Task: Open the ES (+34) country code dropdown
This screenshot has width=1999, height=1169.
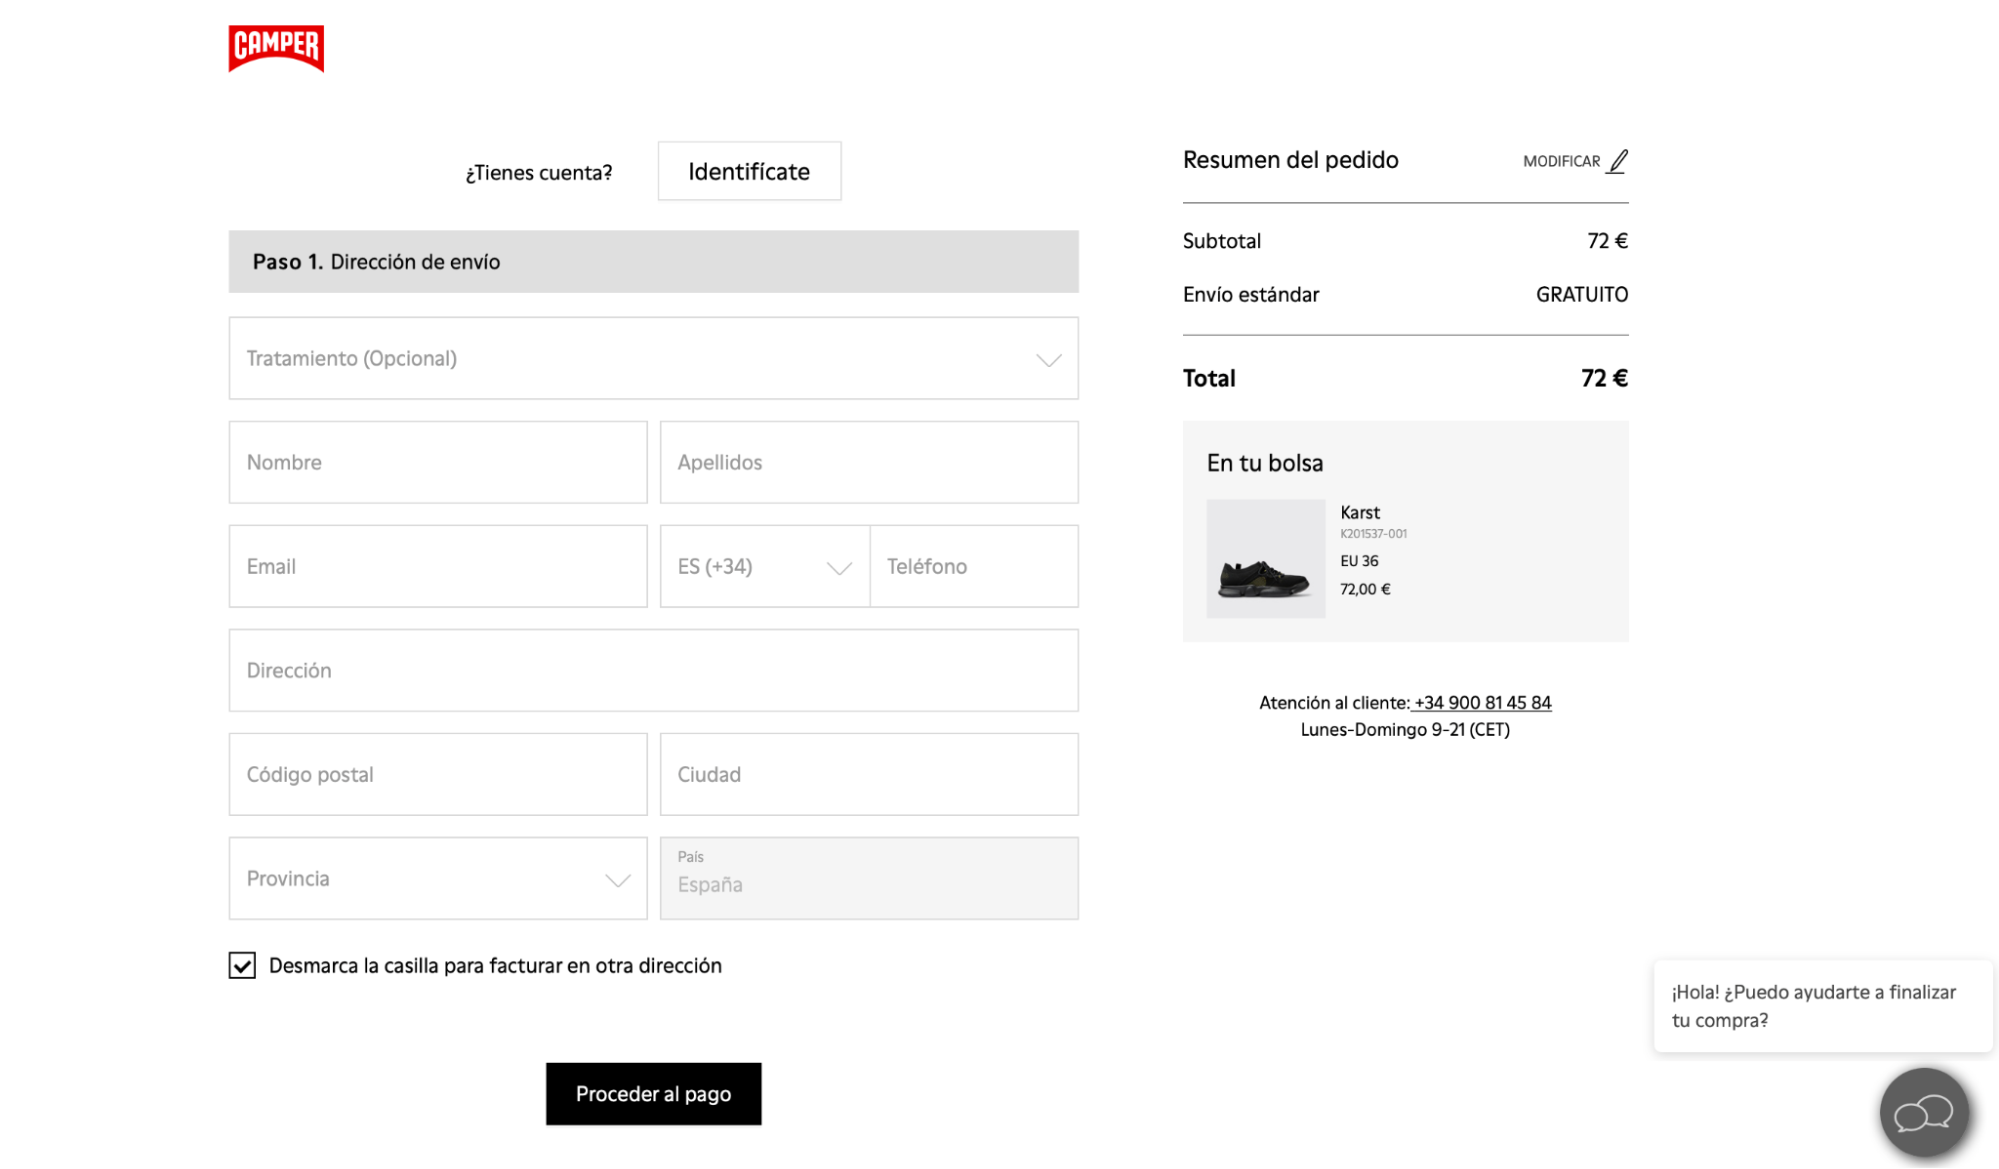Action: tap(765, 566)
